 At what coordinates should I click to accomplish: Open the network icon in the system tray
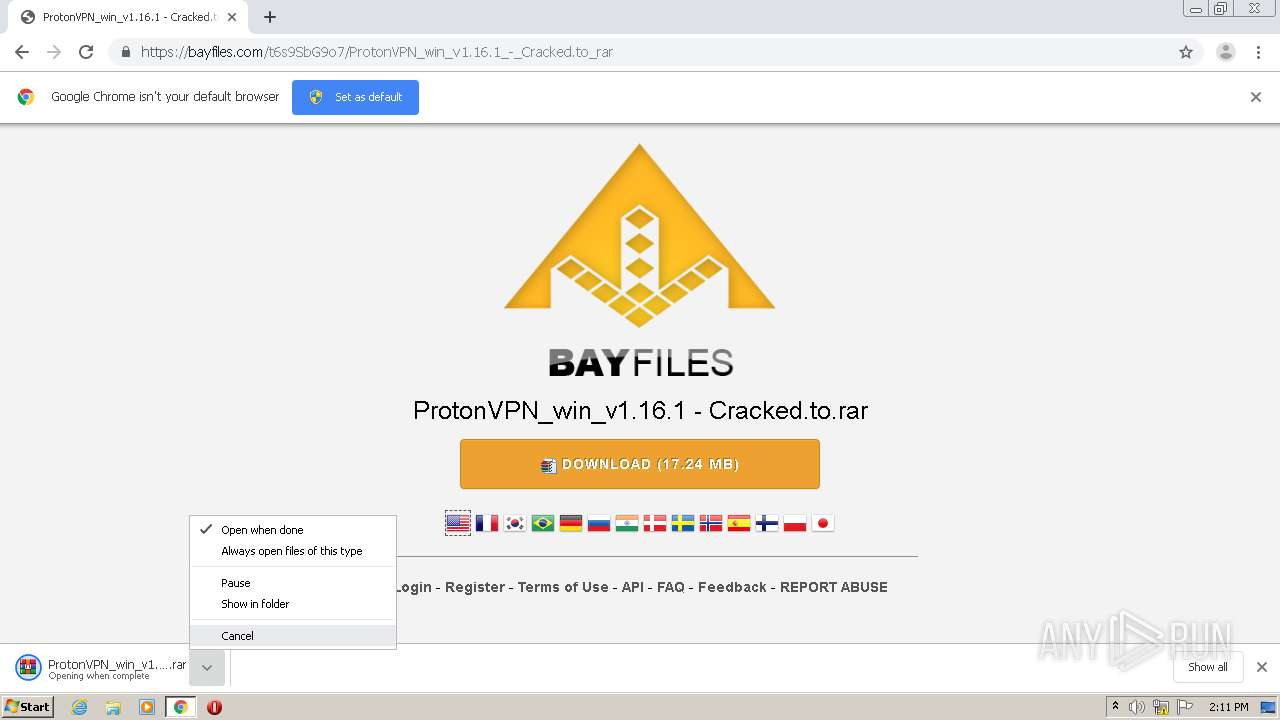[x=1161, y=707]
